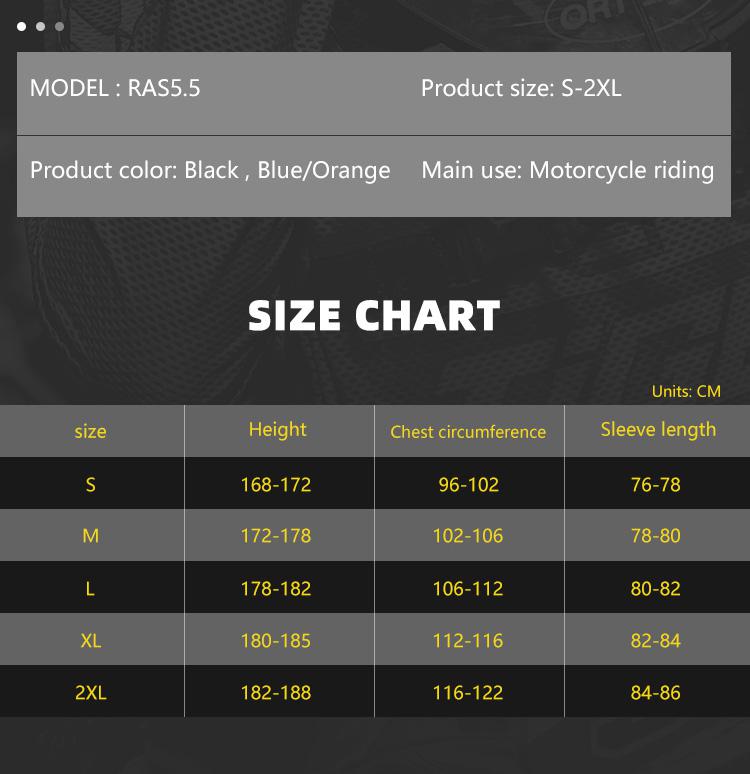This screenshot has width=750, height=774.
Task: Click the Chest circumference column header
Action: pos(468,432)
